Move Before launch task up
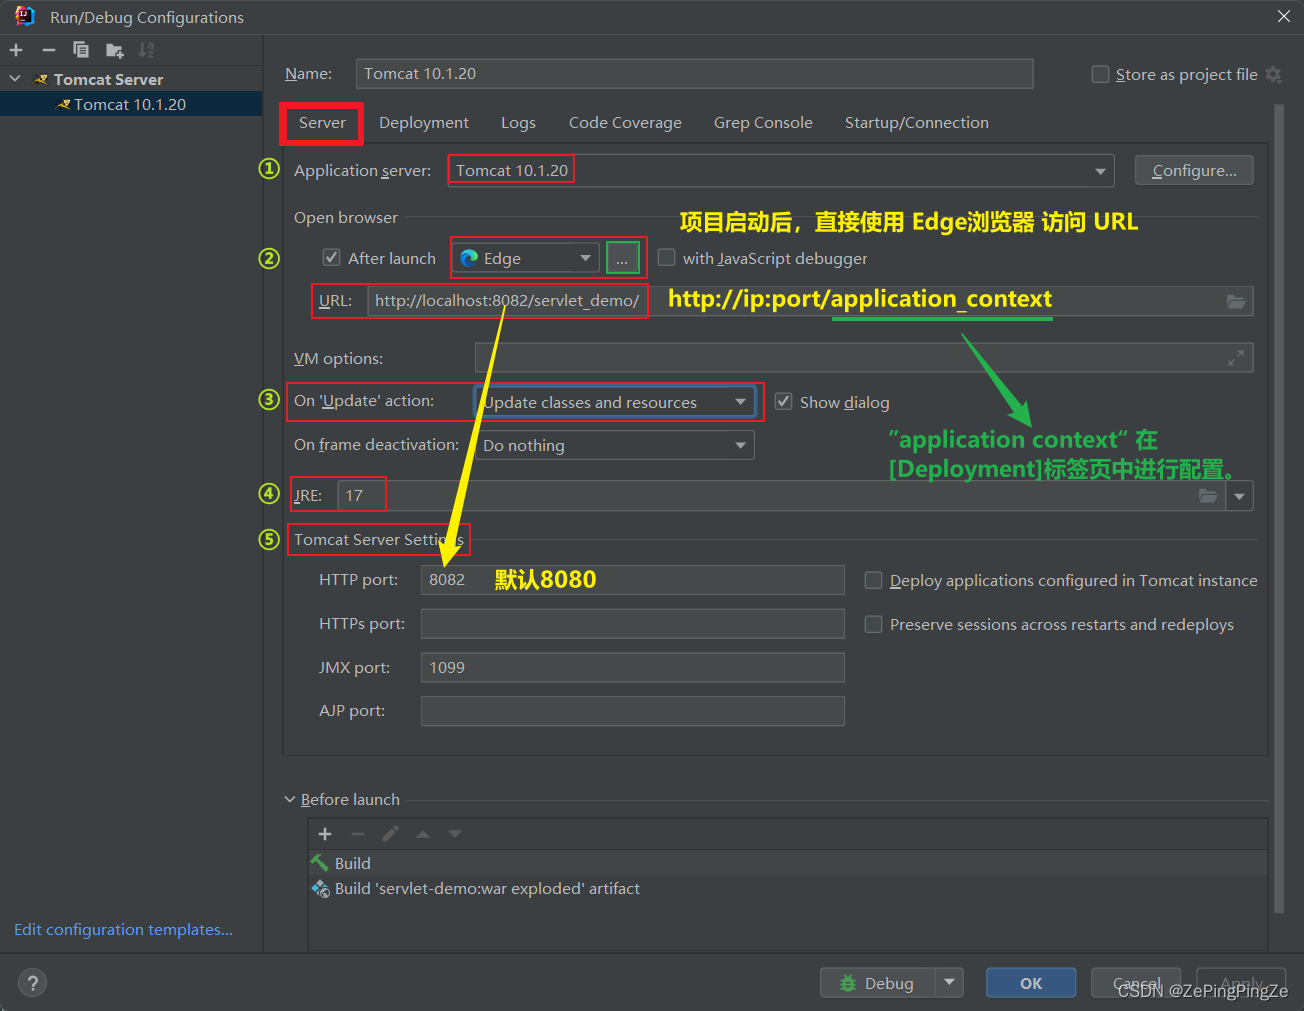 (x=423, y=834)
